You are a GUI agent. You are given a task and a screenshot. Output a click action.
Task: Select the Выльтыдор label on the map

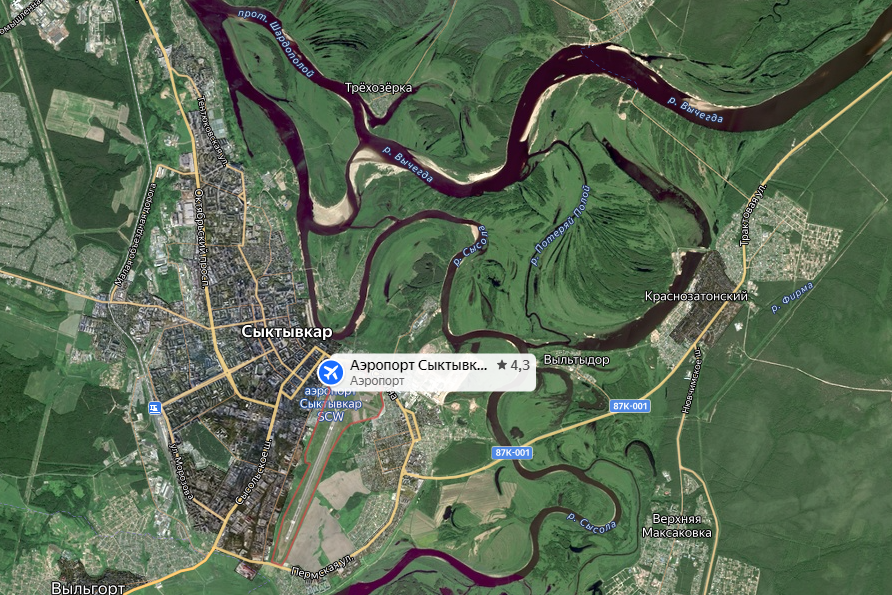click(577, 360)
